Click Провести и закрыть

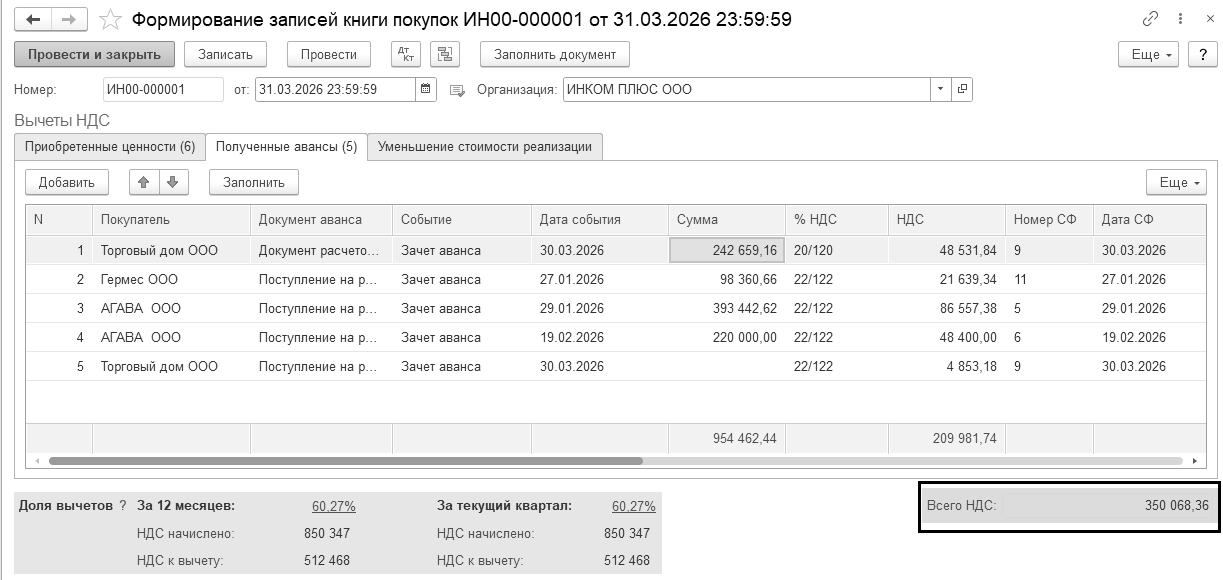point(95,54)
